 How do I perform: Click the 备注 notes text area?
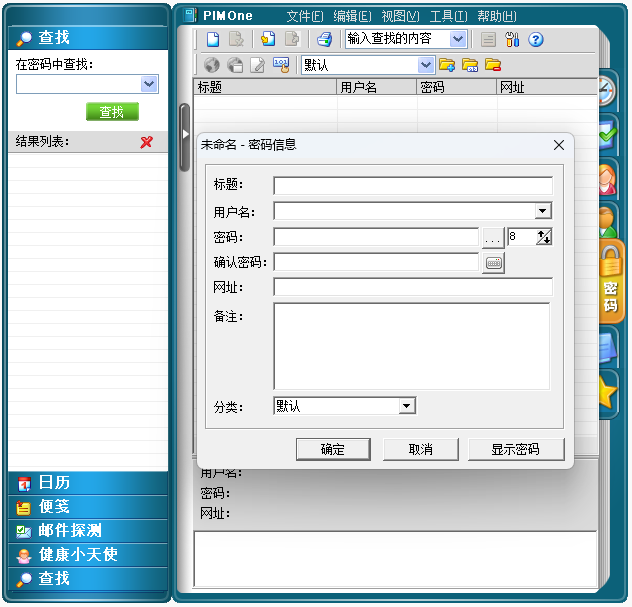click(x=412, y=346)
